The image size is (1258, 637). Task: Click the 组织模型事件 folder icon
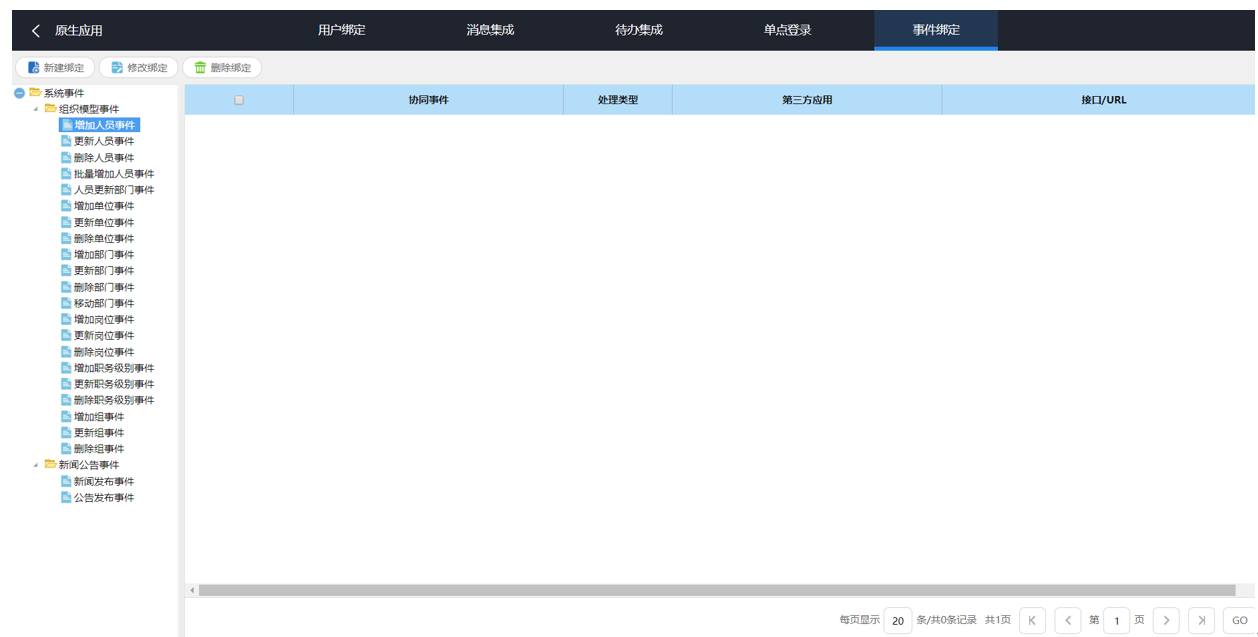click(50, 109)
